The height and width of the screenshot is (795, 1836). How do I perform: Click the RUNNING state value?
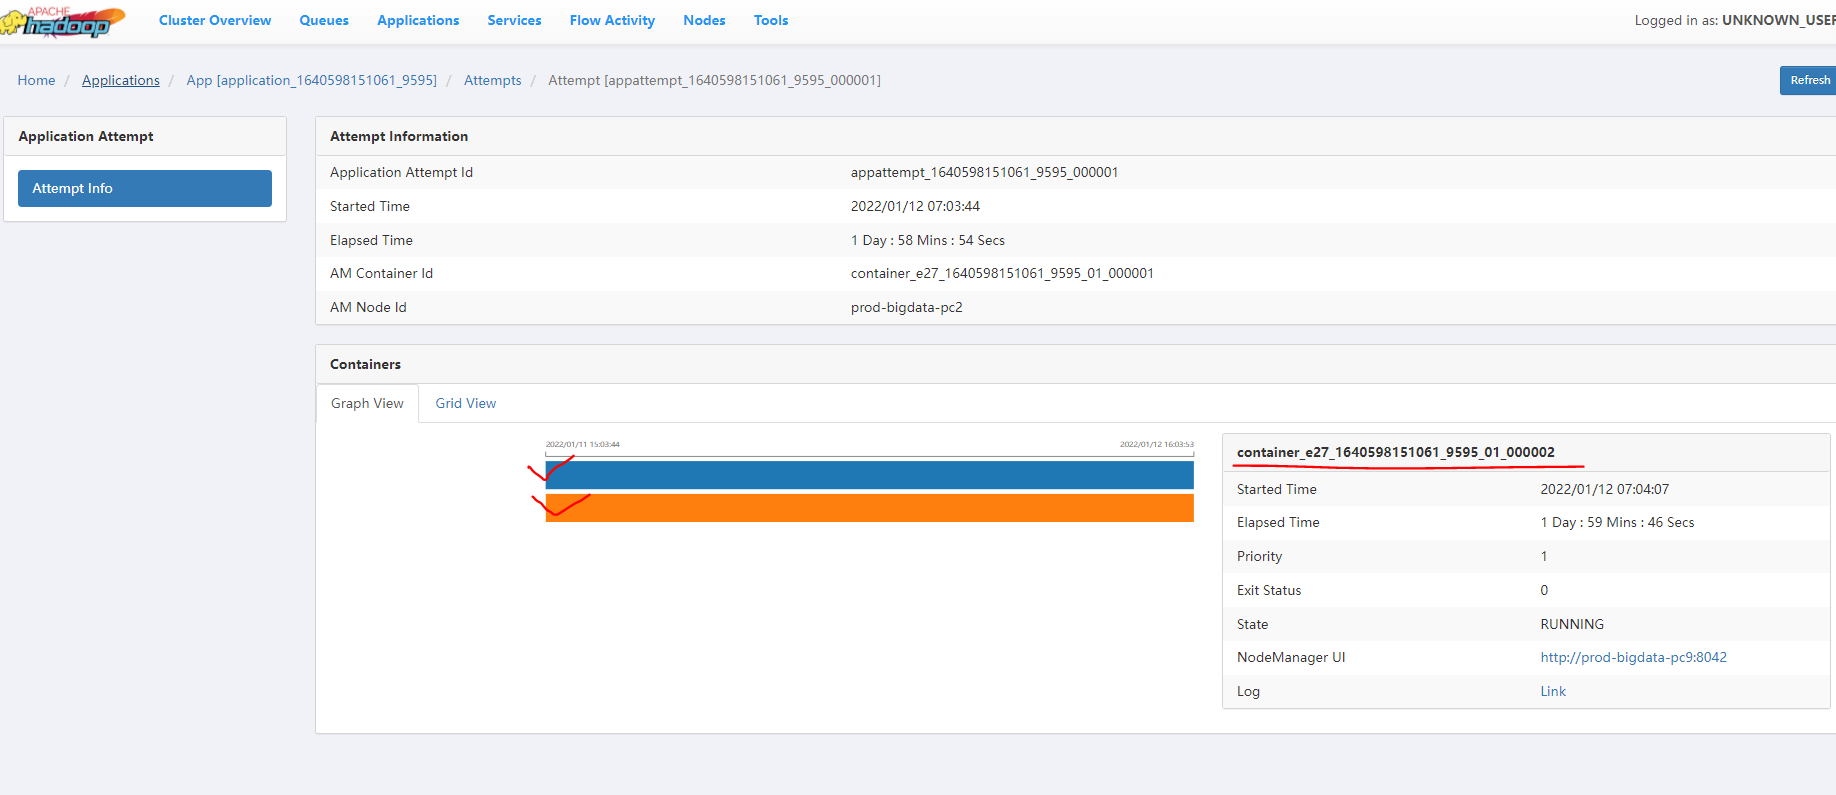tap(1571, 624)
